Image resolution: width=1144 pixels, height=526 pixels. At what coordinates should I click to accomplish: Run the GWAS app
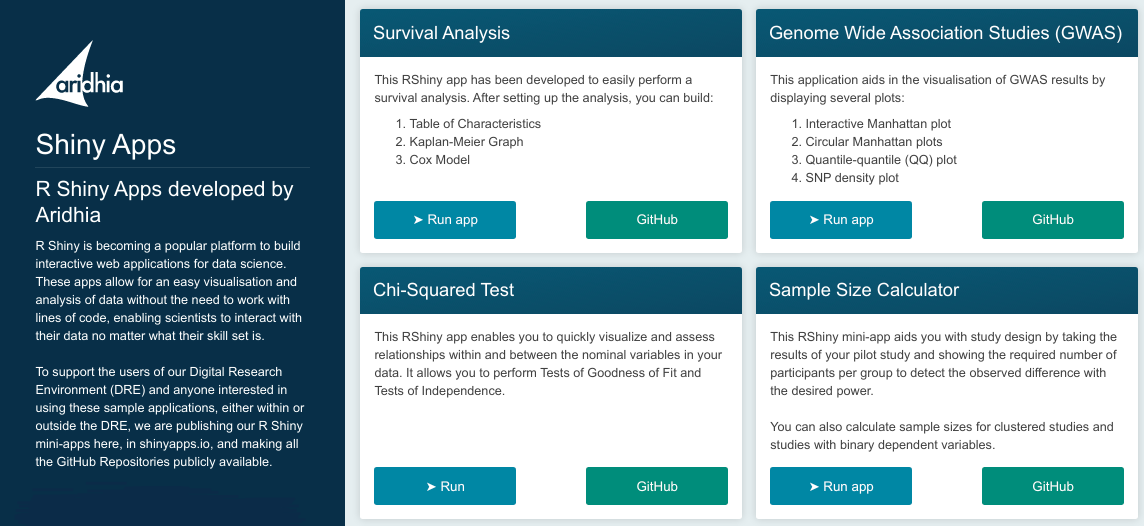pos(840,220)
